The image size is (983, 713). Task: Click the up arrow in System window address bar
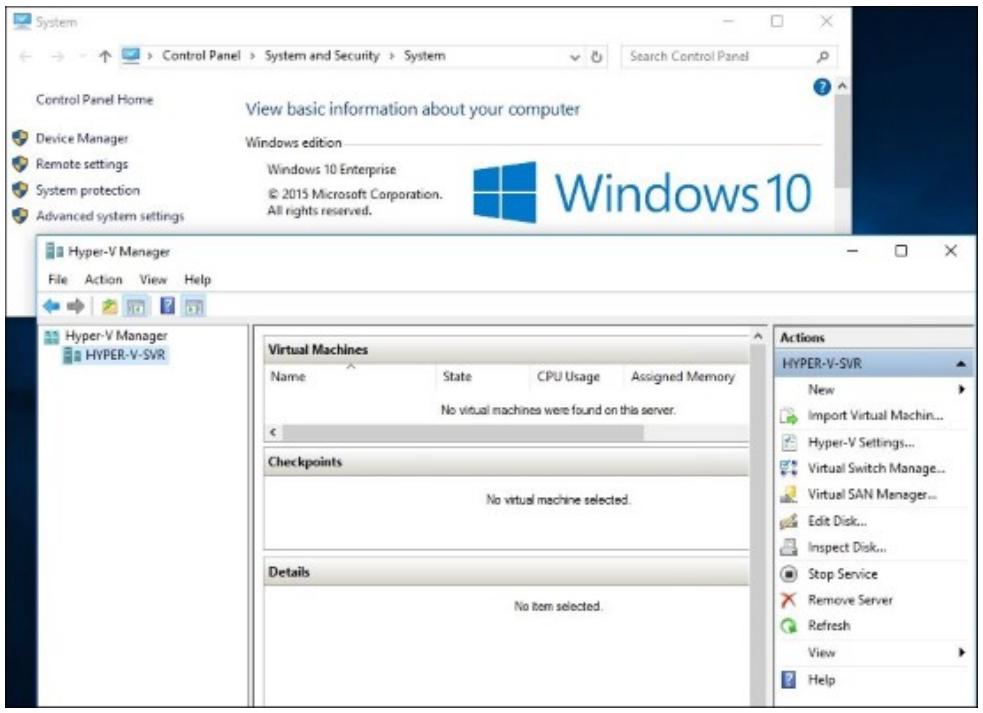click(105, 56)
